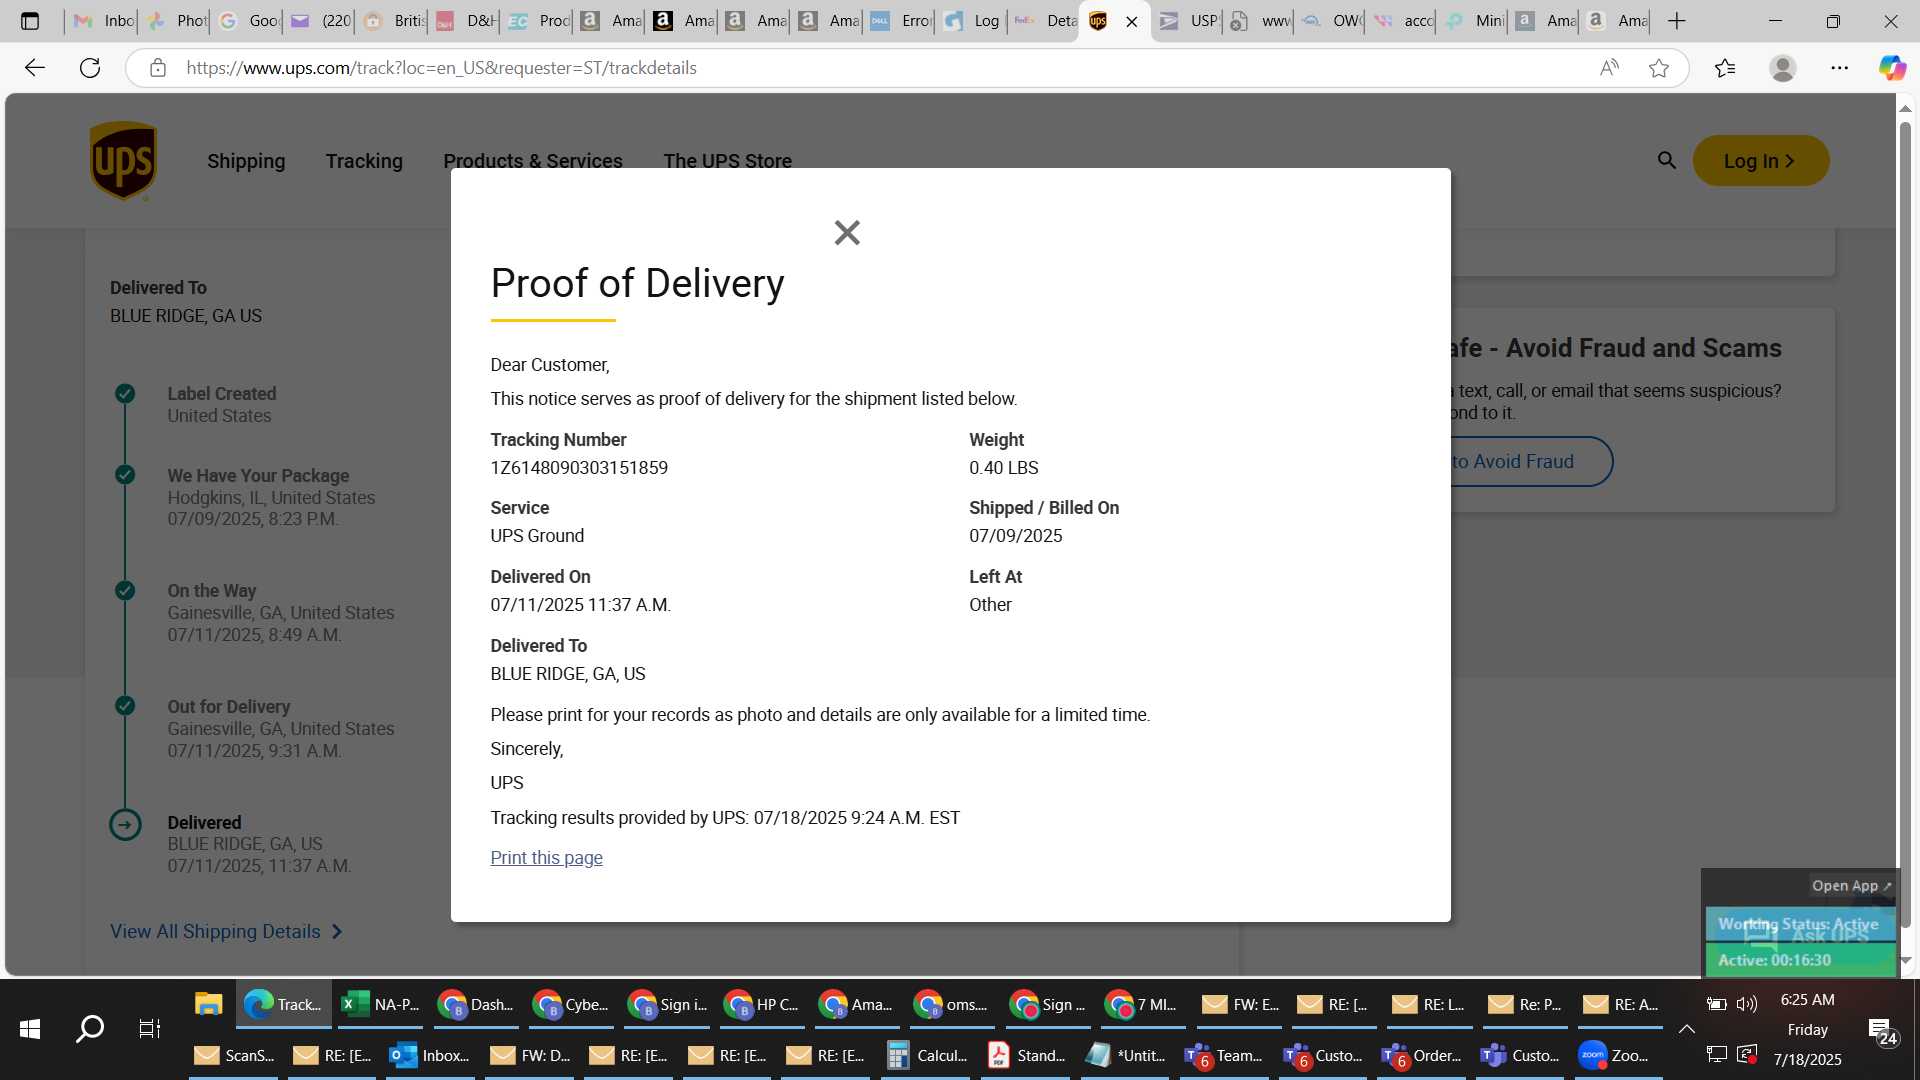This screenshot has width=1920, height=1080.
Task: Click the UPS site search icon
Action: (x=1666, y=160)
